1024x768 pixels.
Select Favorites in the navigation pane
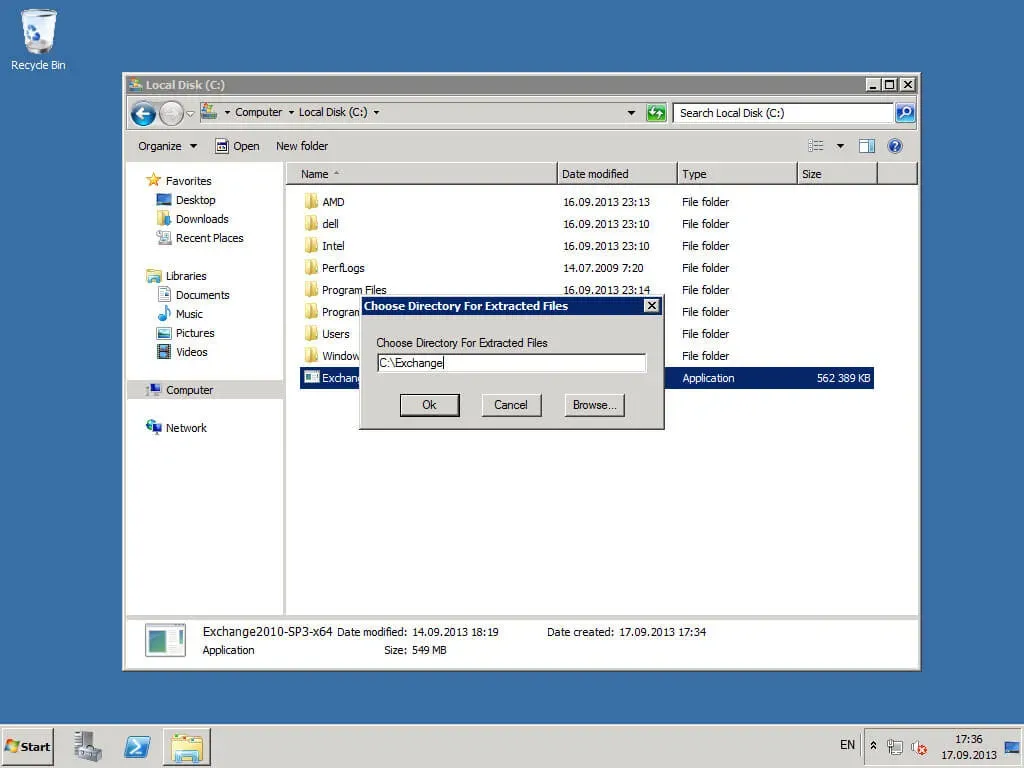pos(188,181)
